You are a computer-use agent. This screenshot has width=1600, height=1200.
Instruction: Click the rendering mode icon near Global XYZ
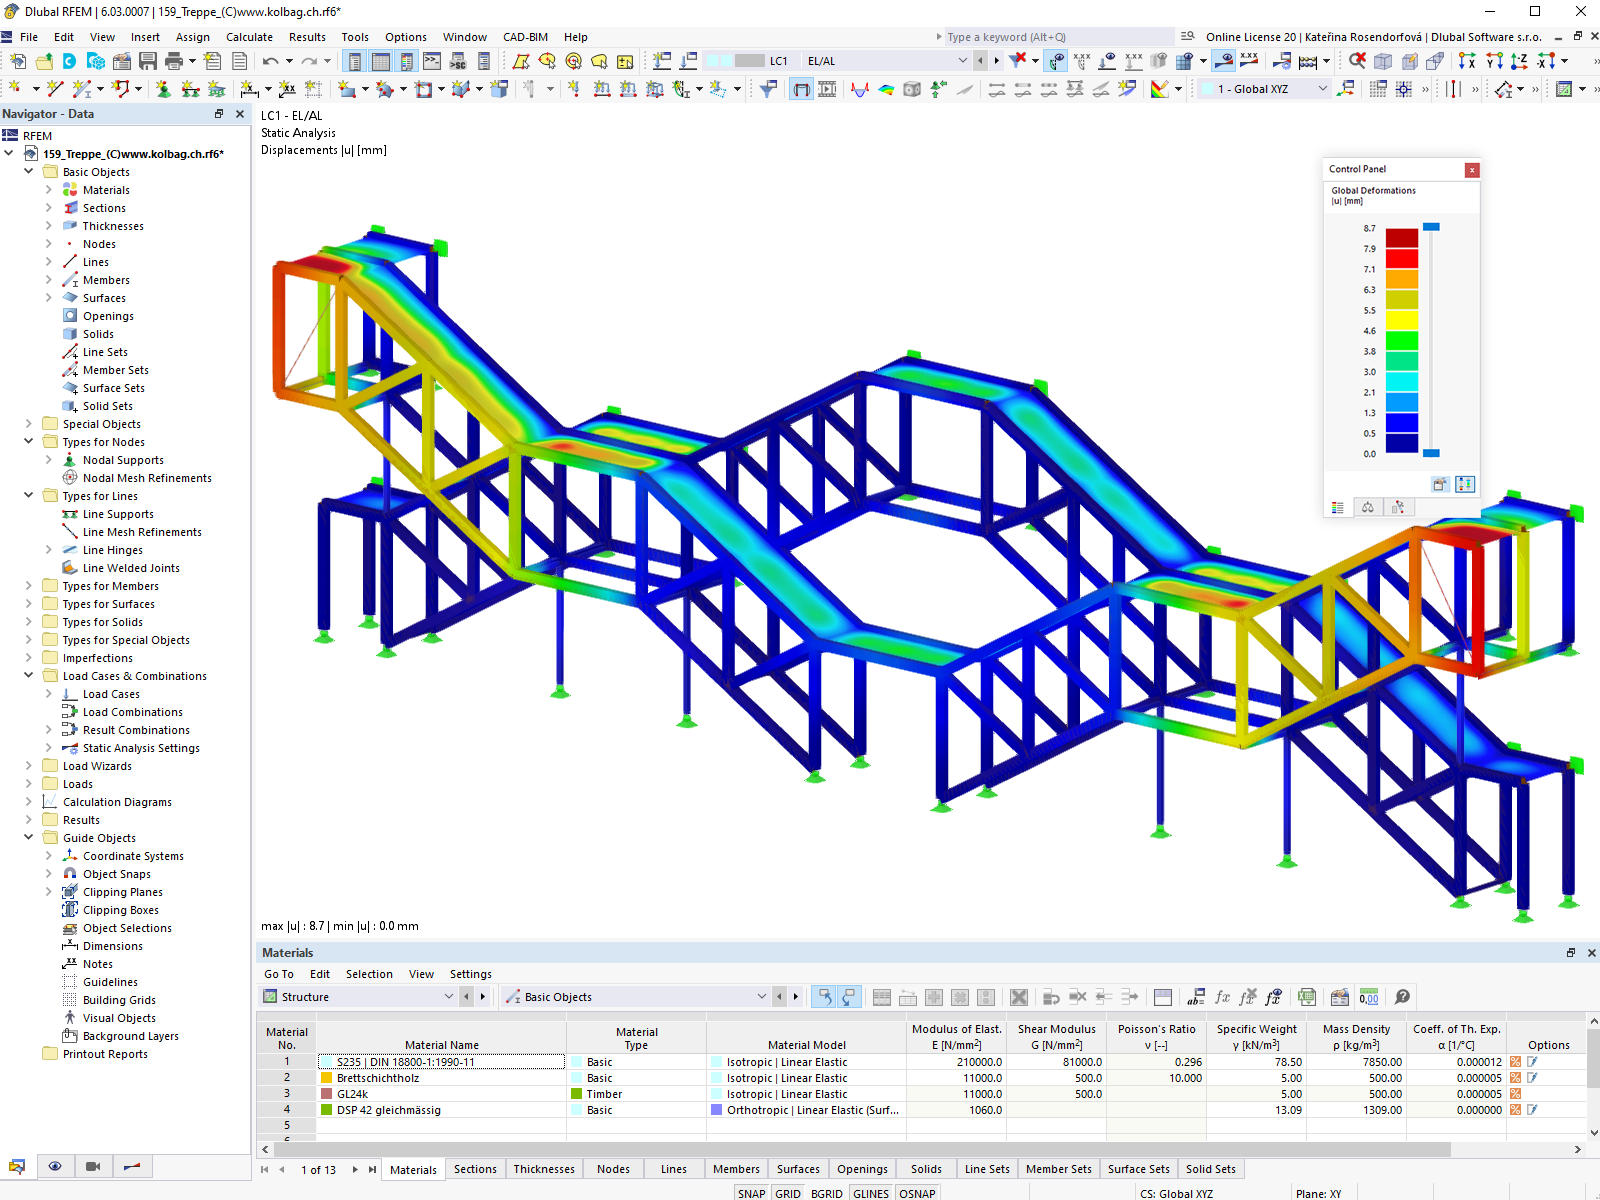(x=1160, y=88)
